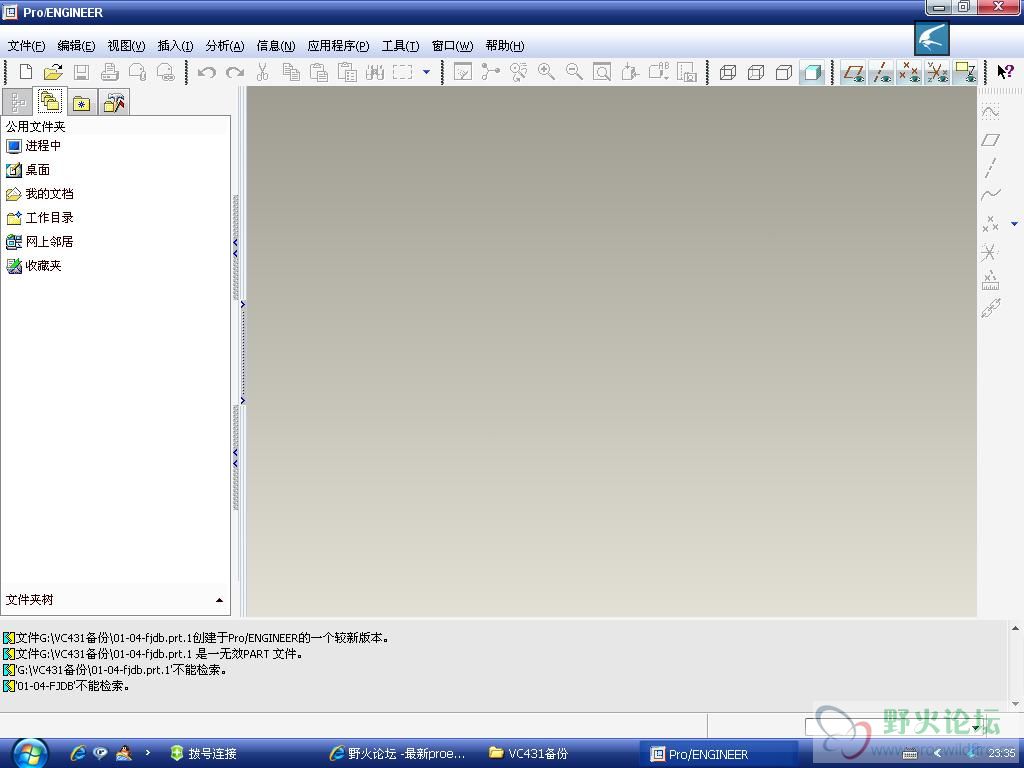Toggle datum planes display
The image size is (1024, 768).
point(853,72)
